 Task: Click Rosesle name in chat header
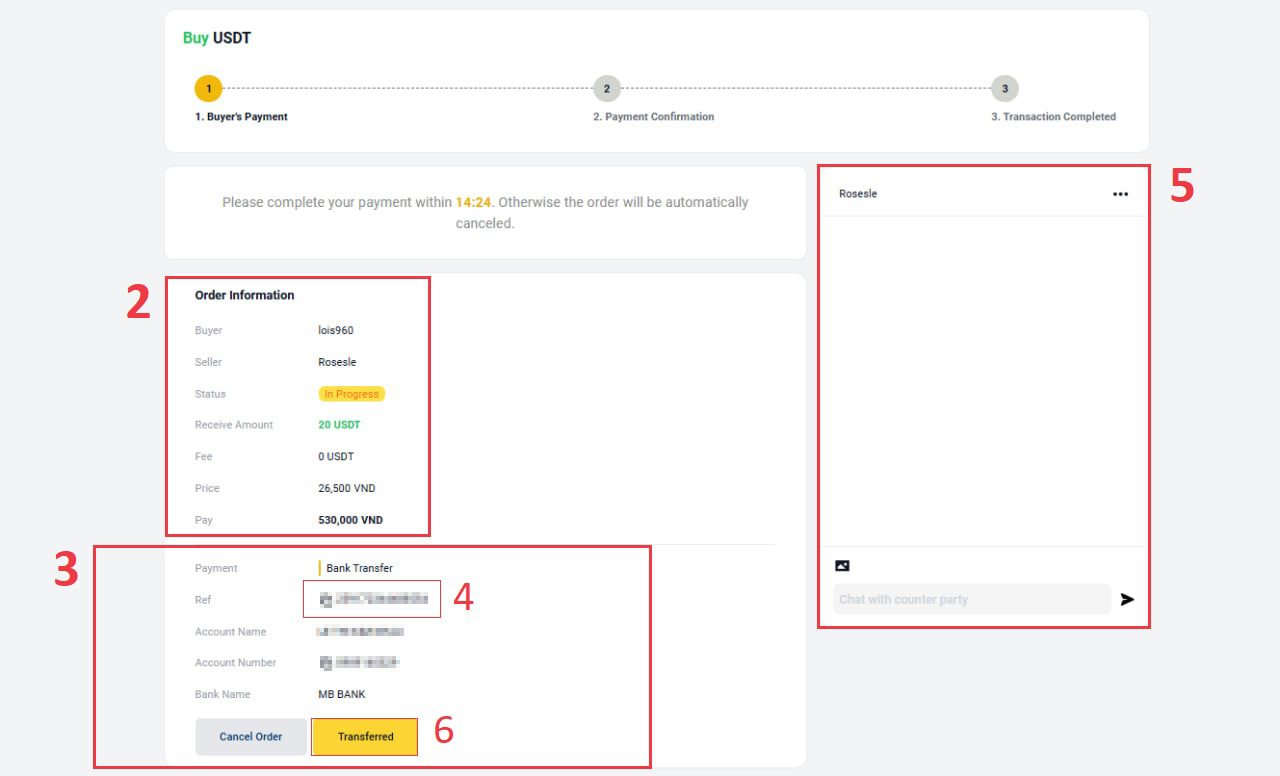coord(858,194)
